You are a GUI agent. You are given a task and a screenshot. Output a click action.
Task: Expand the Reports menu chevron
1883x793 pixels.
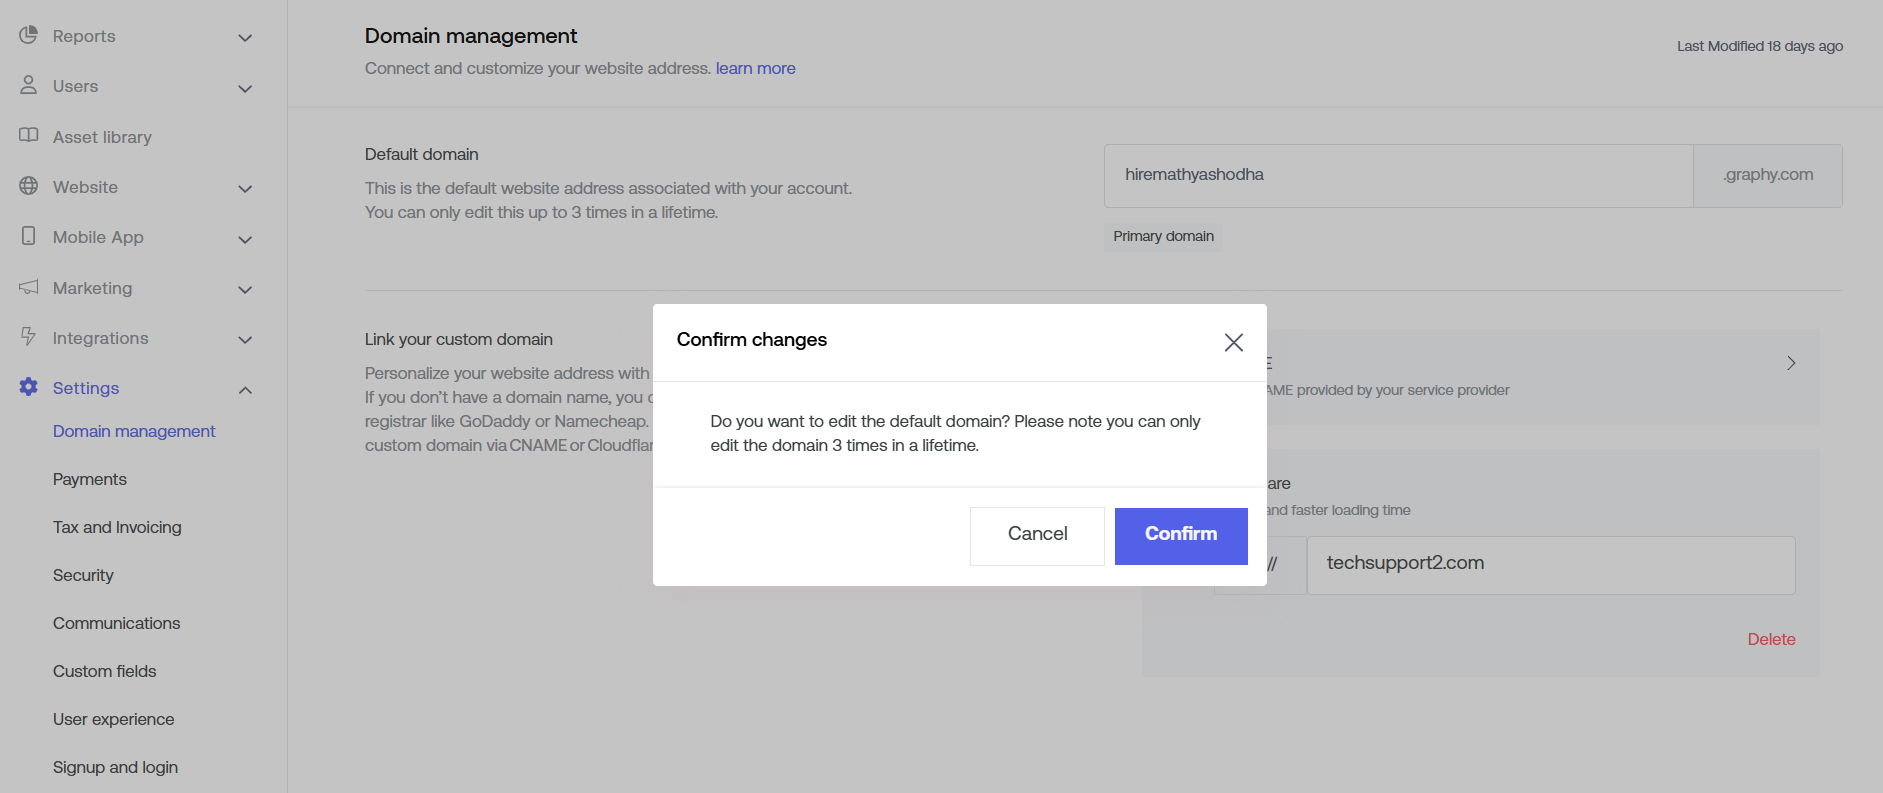point(245,38)
